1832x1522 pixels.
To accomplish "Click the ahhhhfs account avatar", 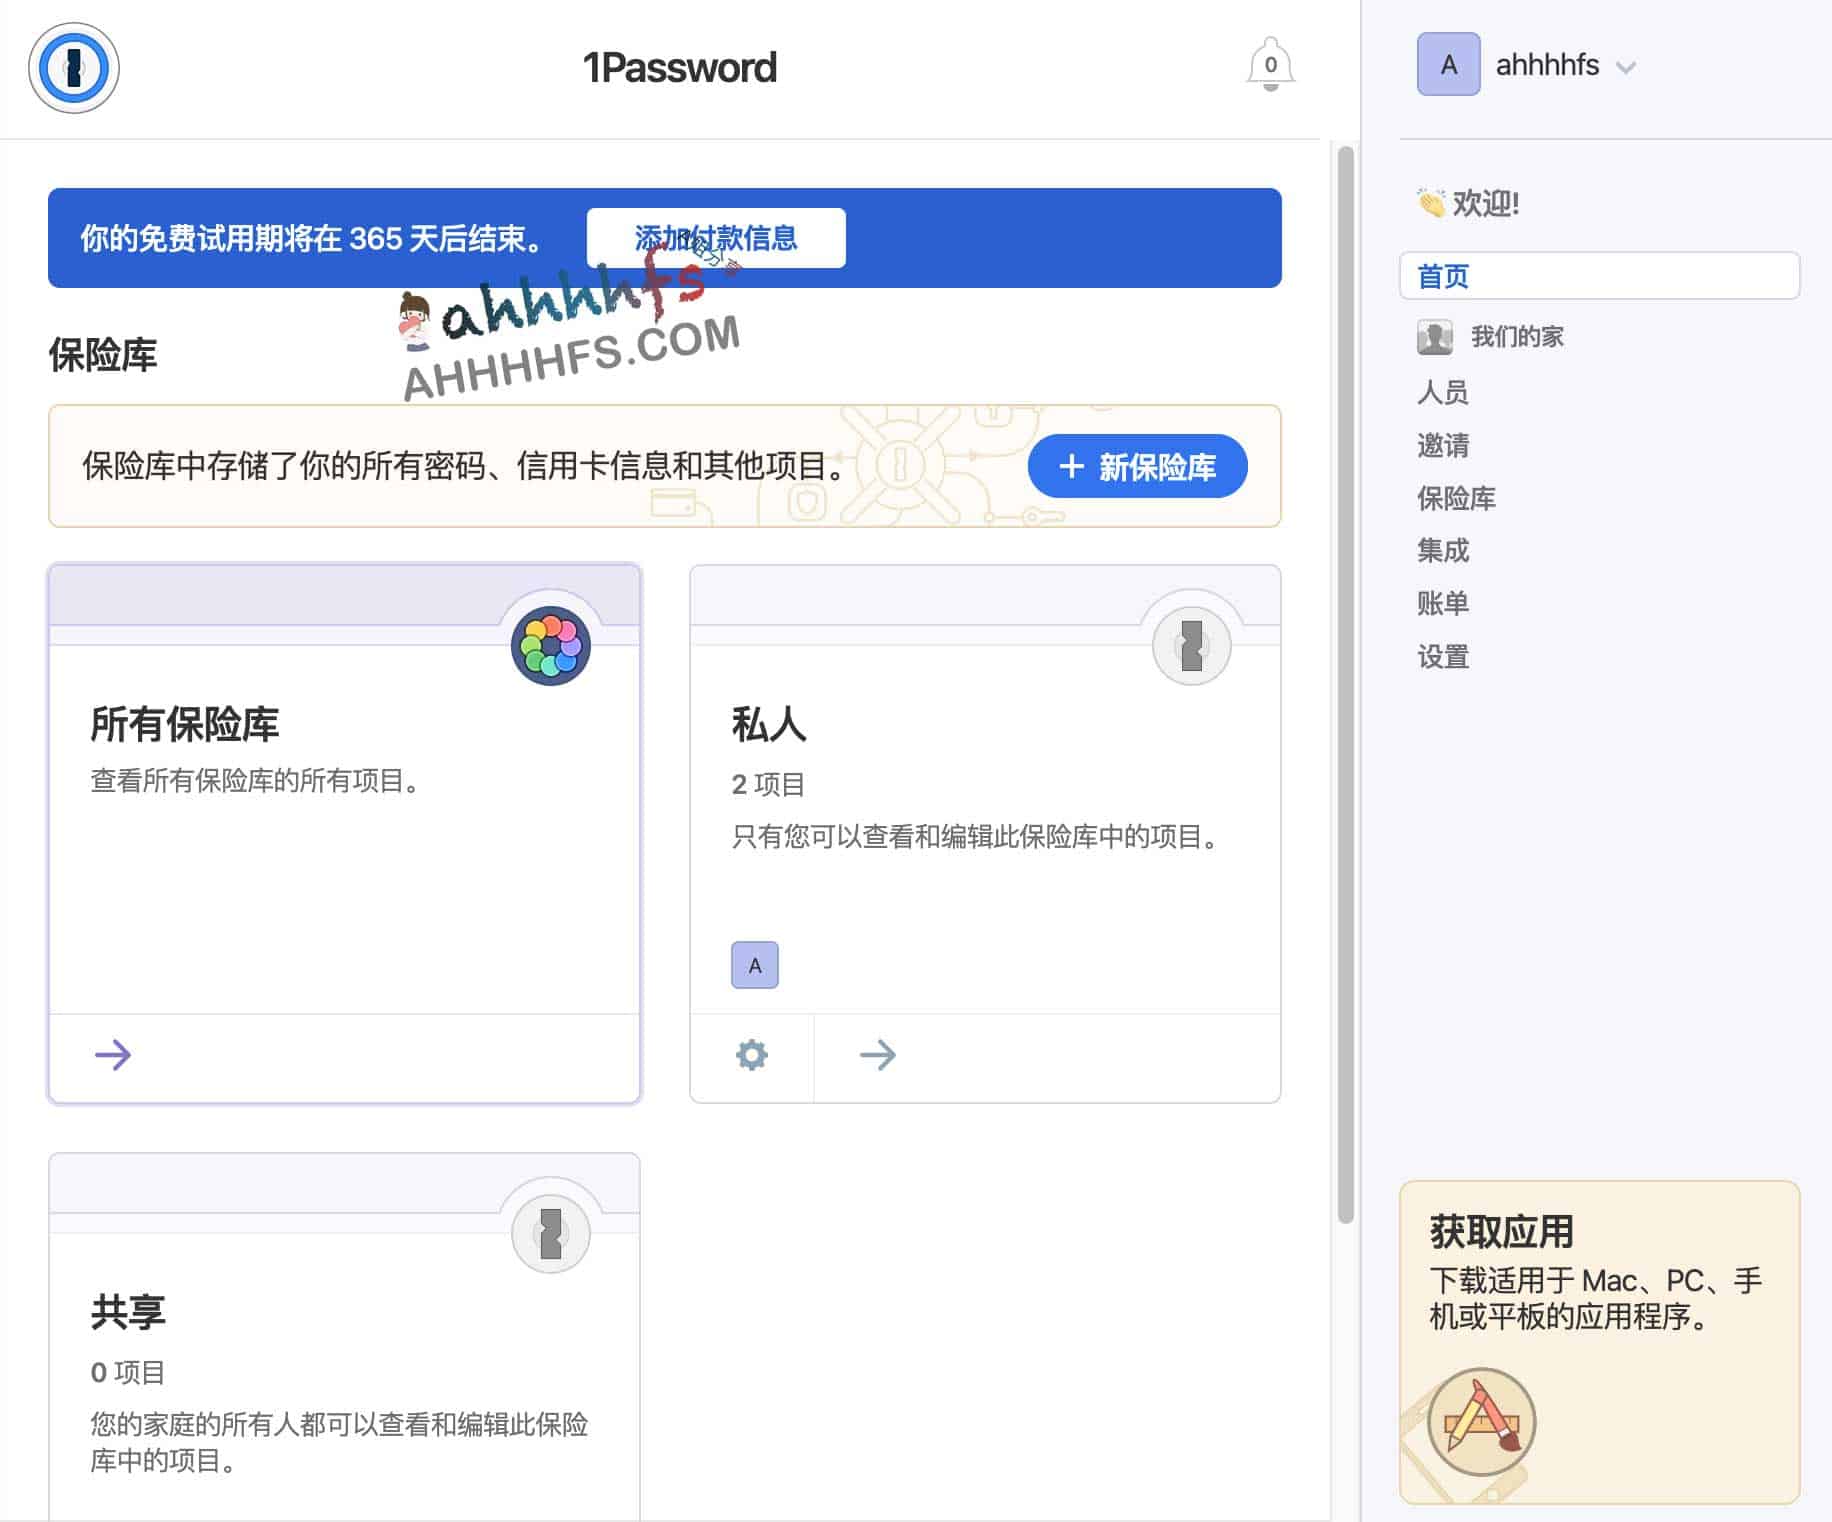I will [1447, 64].
